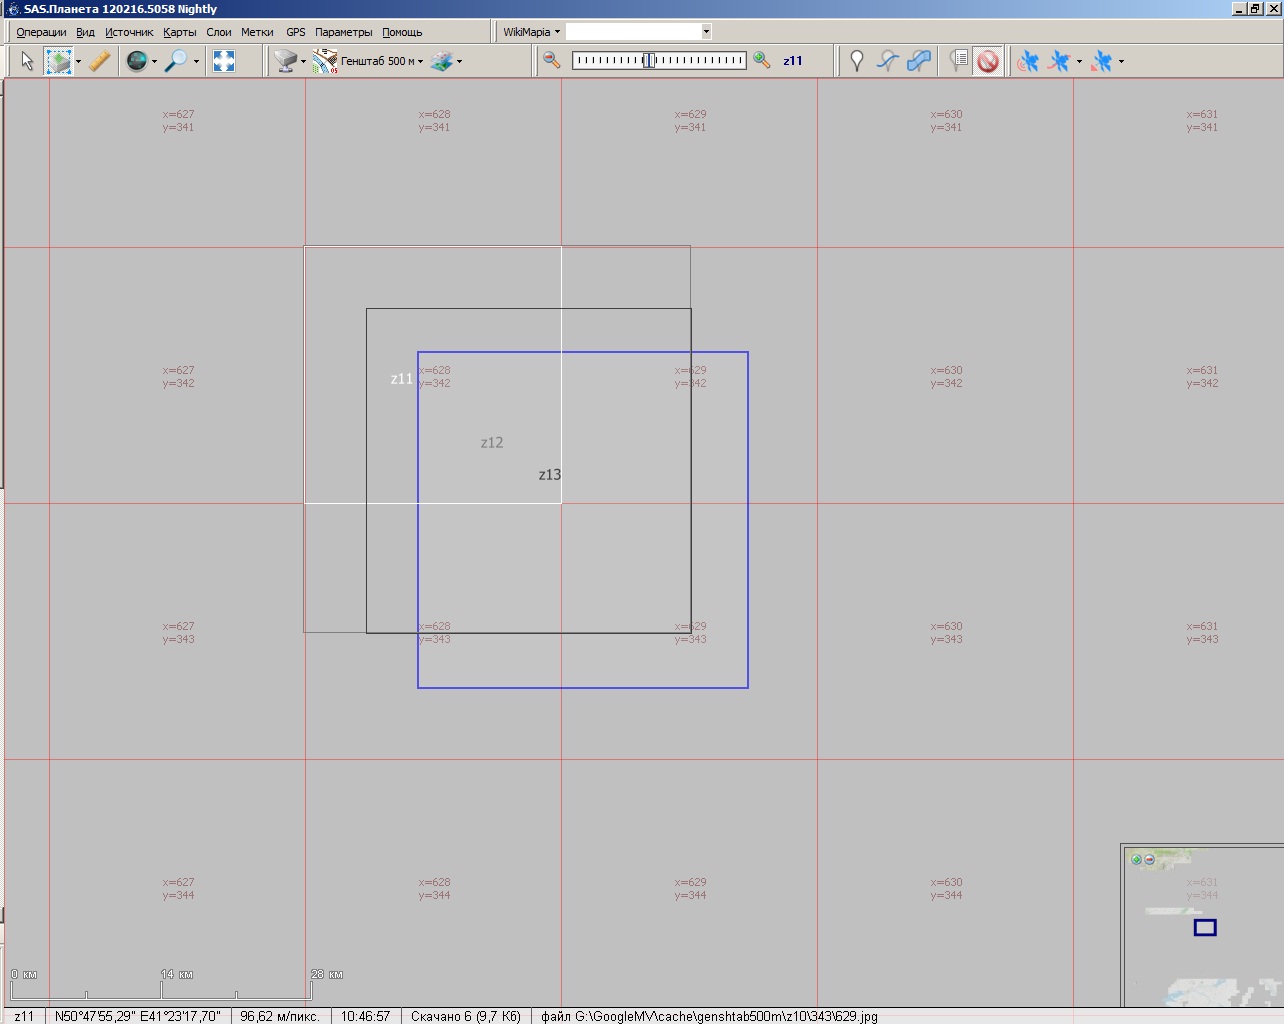Activate the ruler distance measurement tool

coord(99,62)
